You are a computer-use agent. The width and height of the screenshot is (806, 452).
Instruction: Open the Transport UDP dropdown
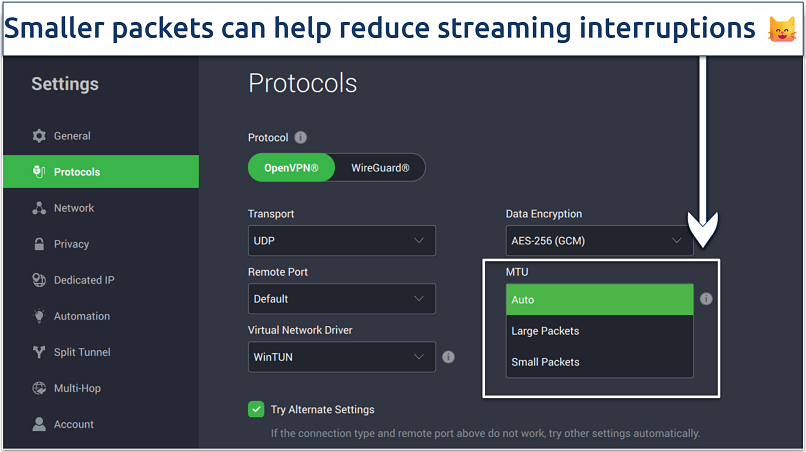point(341,241)
